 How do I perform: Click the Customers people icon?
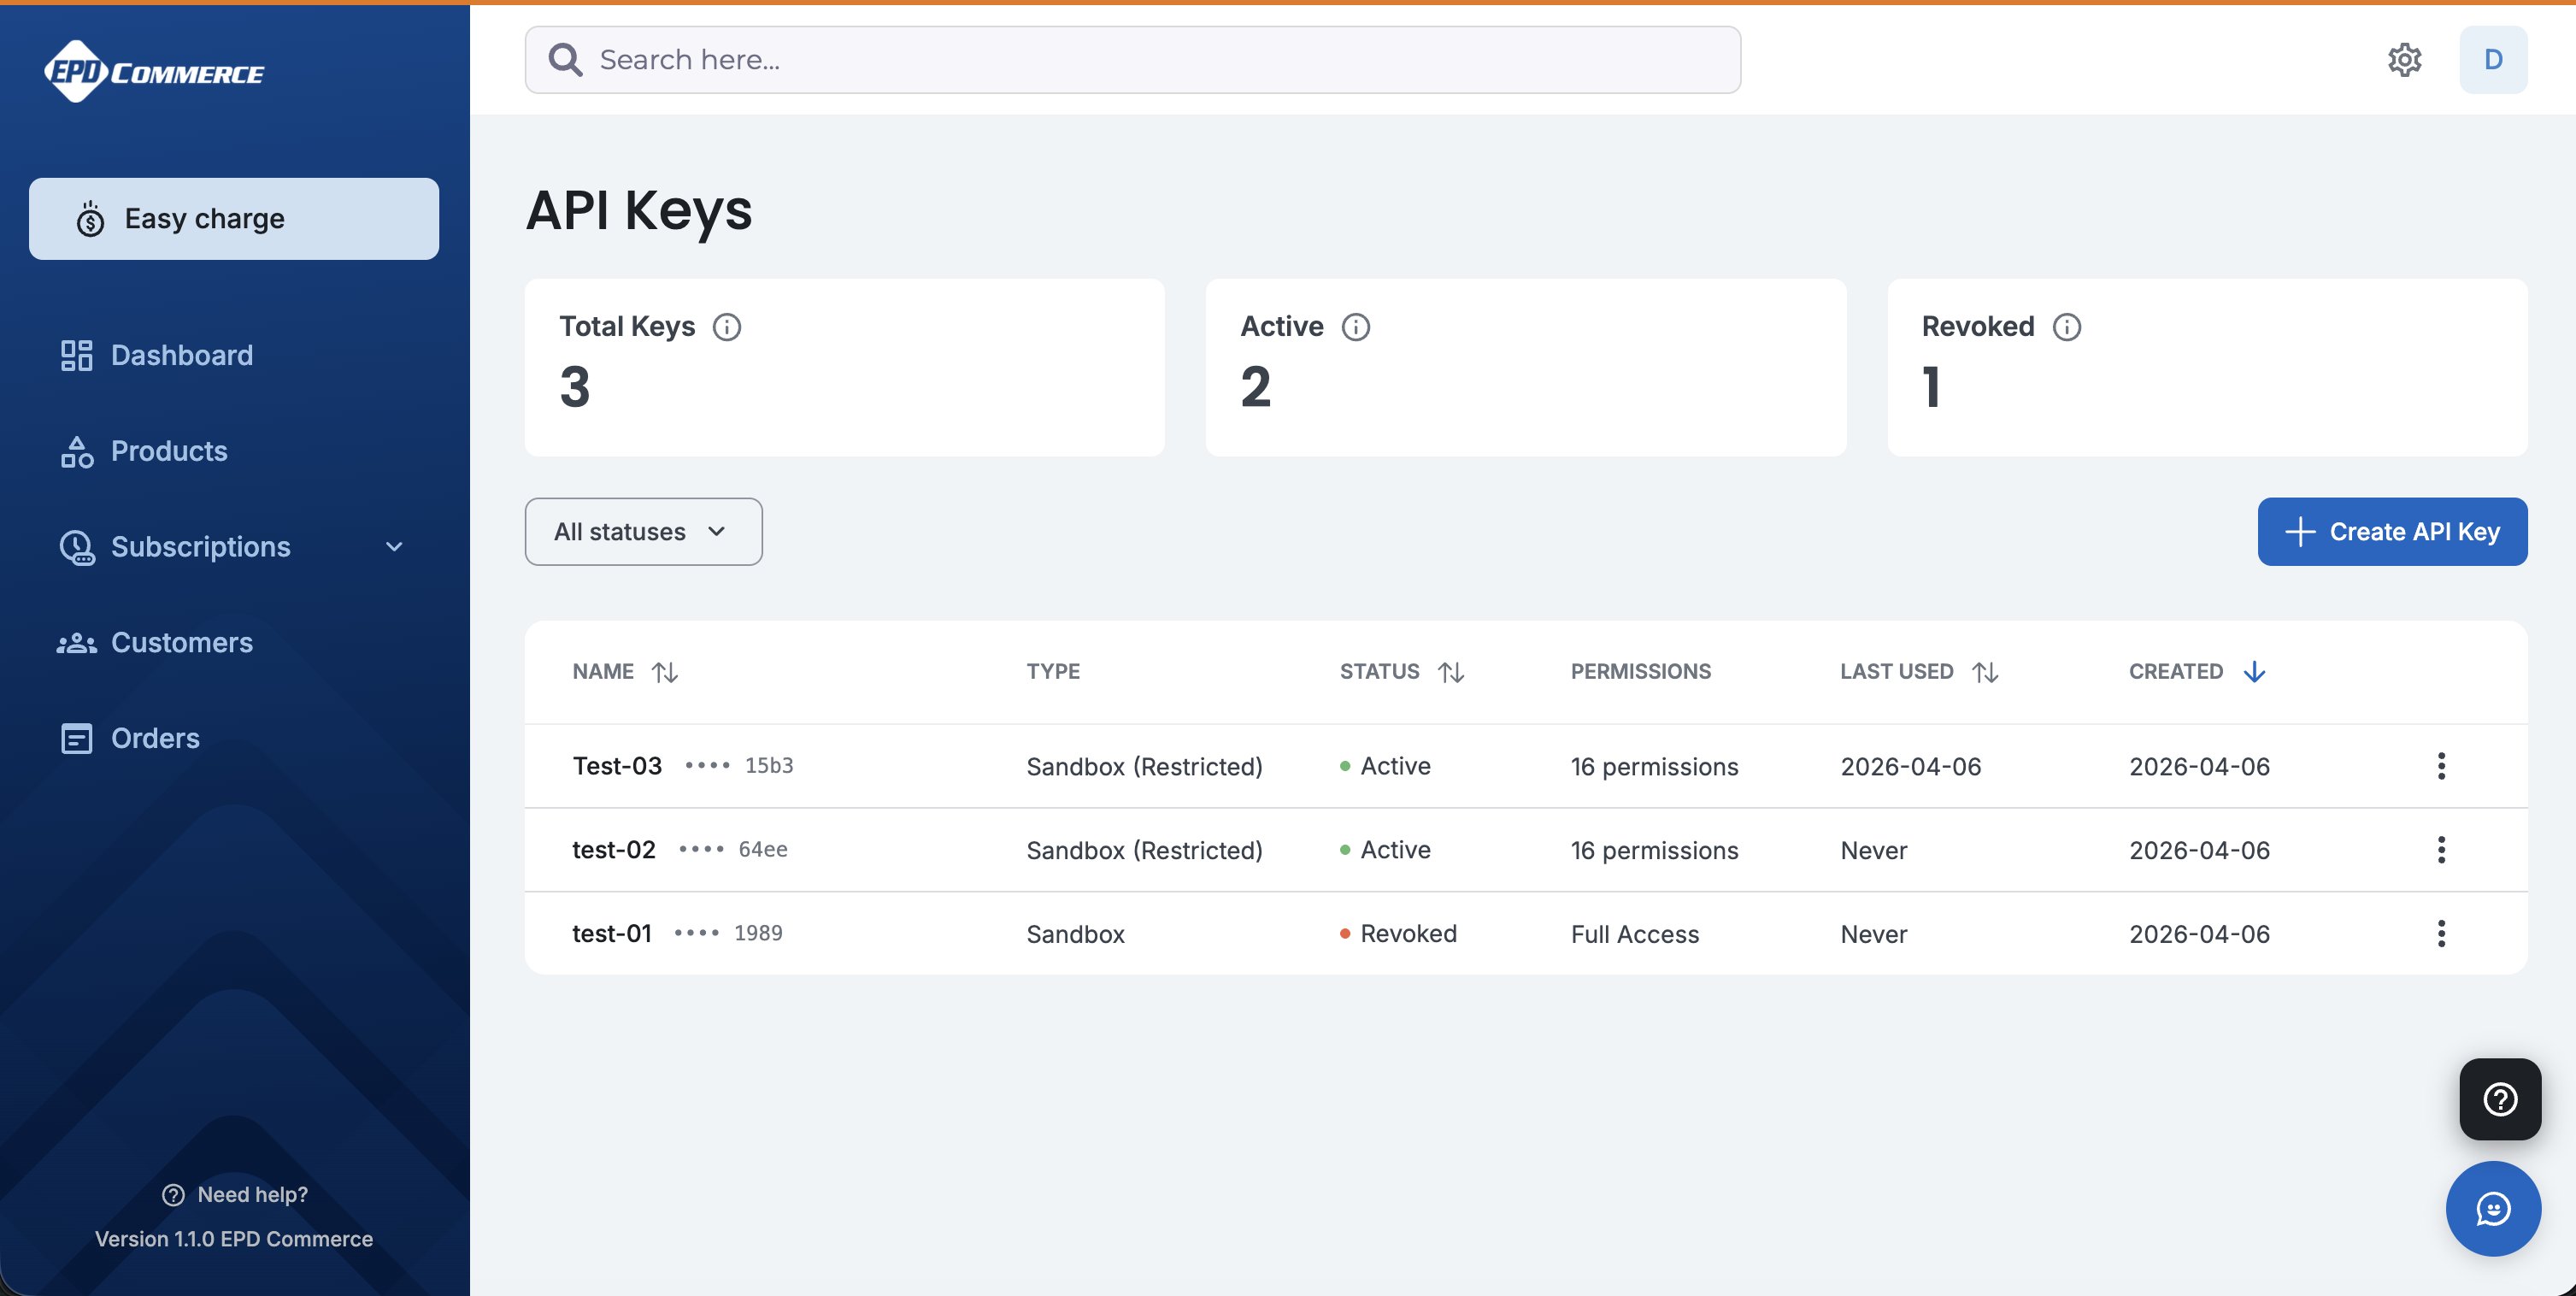coord(77,643)
